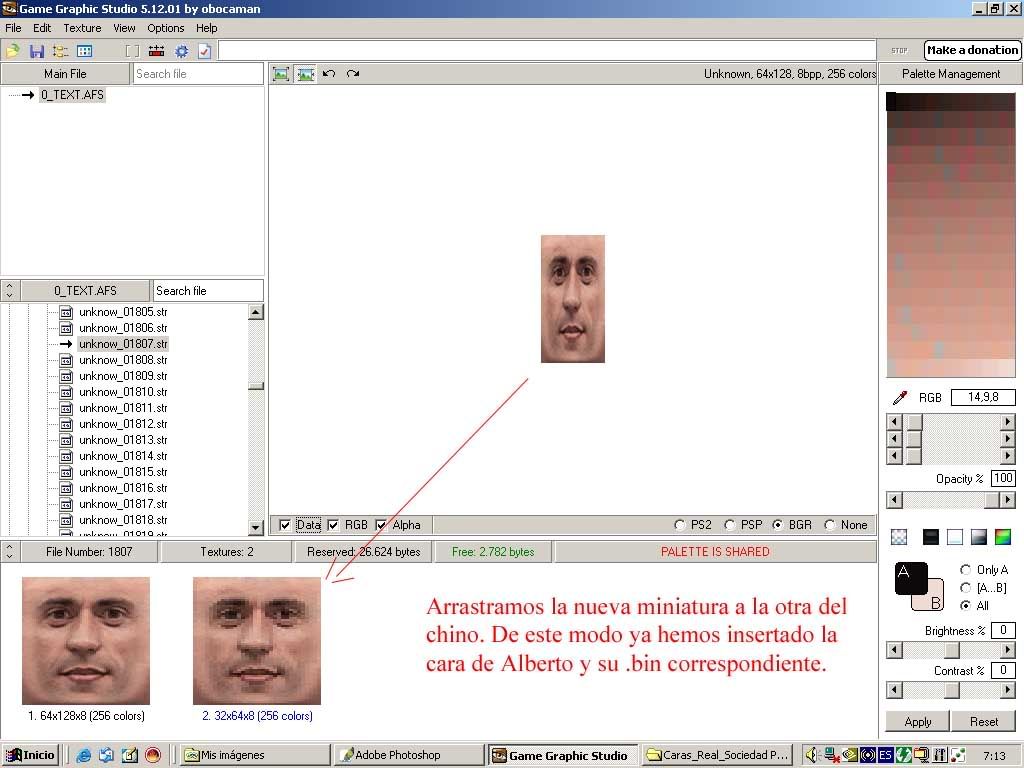Select the [A...B] radio option
This screenshot has height=768, width=1024.
click(965, 588)
